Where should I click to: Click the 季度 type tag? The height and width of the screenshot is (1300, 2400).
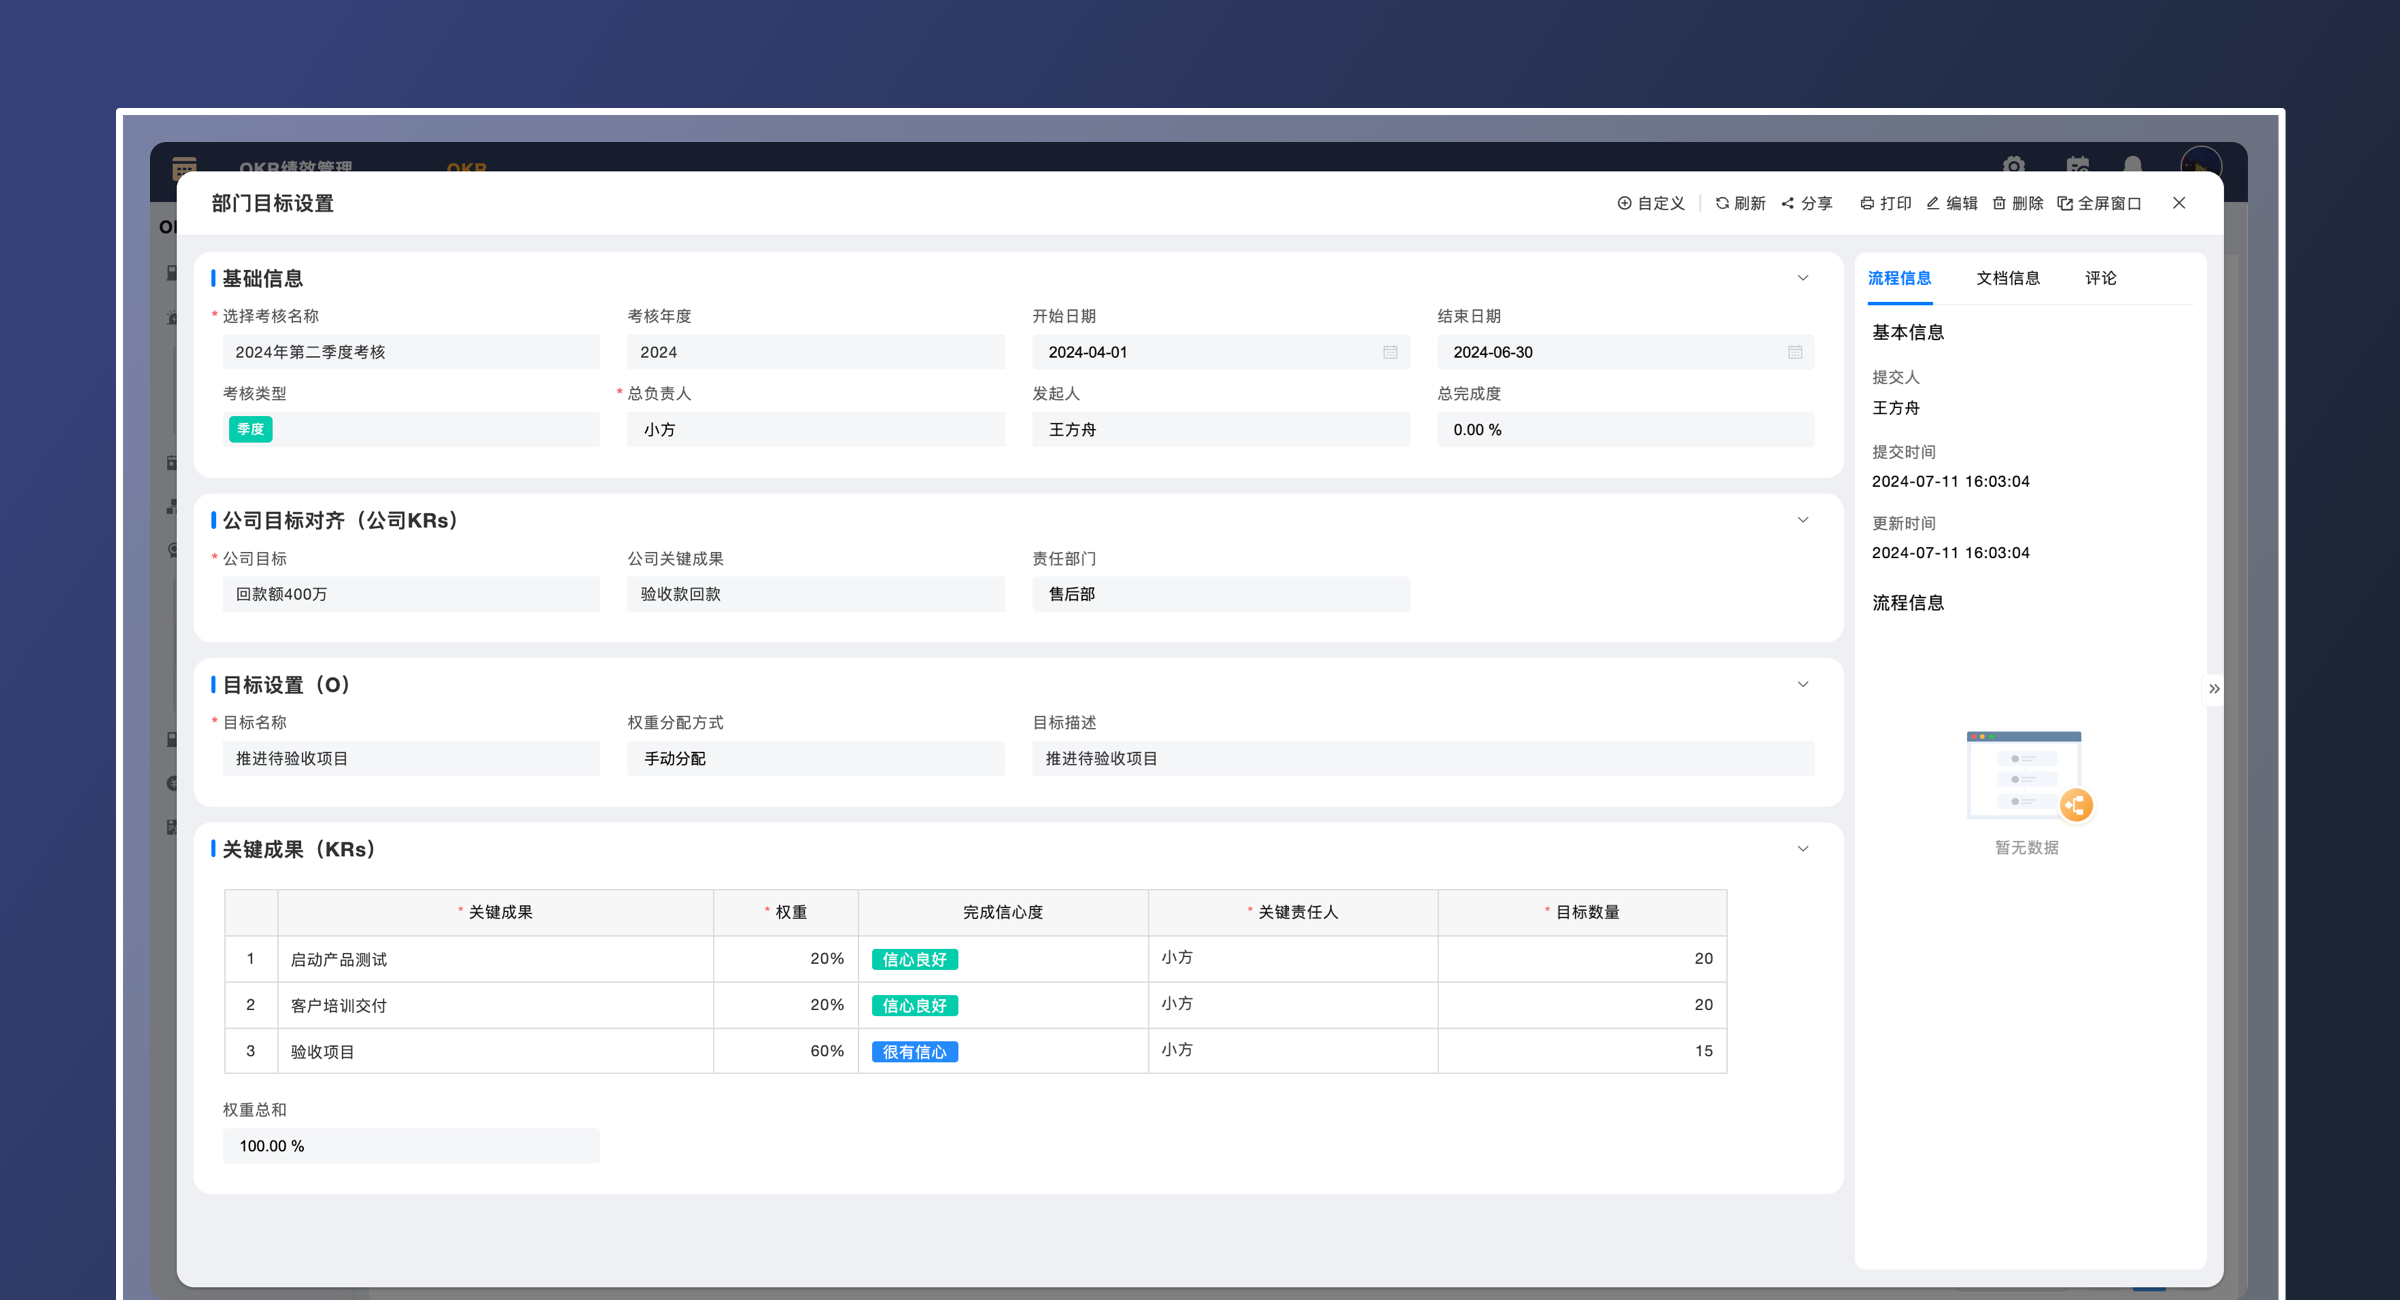click(x=250, y=429)
